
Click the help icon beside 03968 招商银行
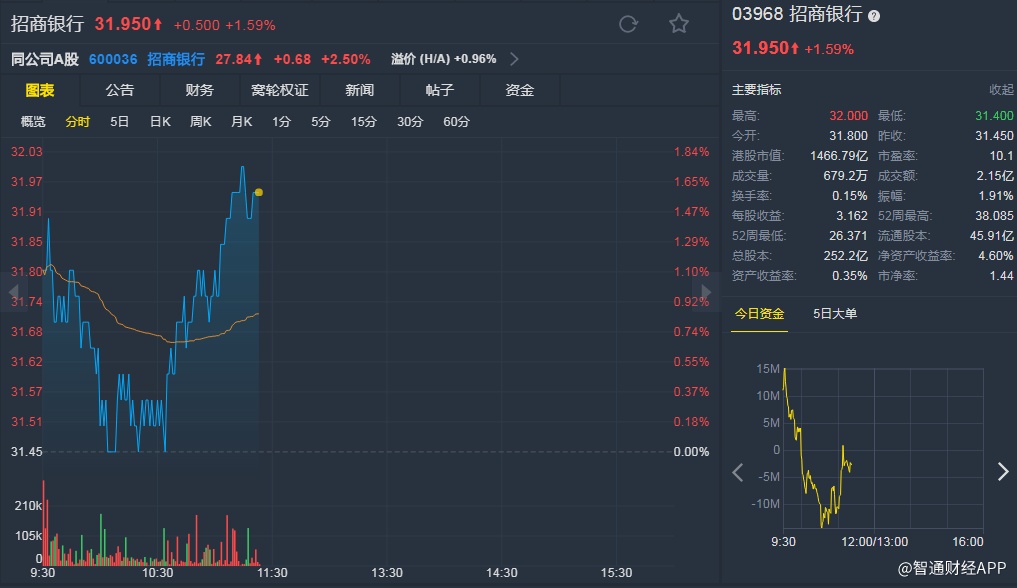coord(874,16)
